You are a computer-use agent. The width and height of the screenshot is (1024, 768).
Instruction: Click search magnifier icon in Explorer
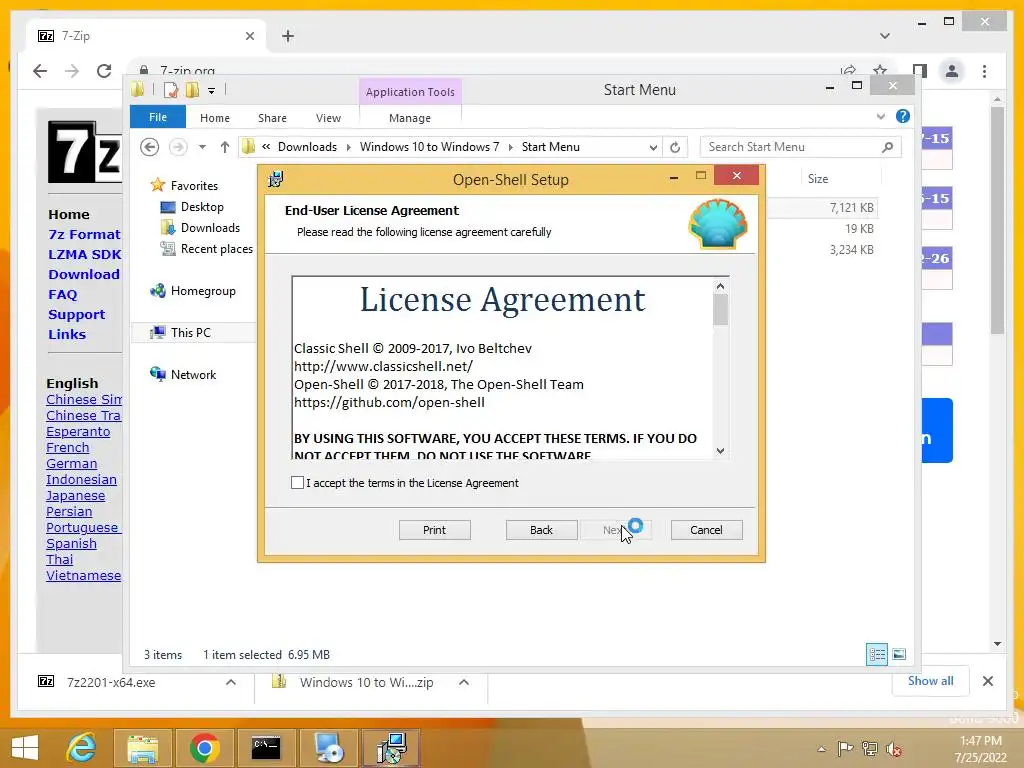point(887,147)
